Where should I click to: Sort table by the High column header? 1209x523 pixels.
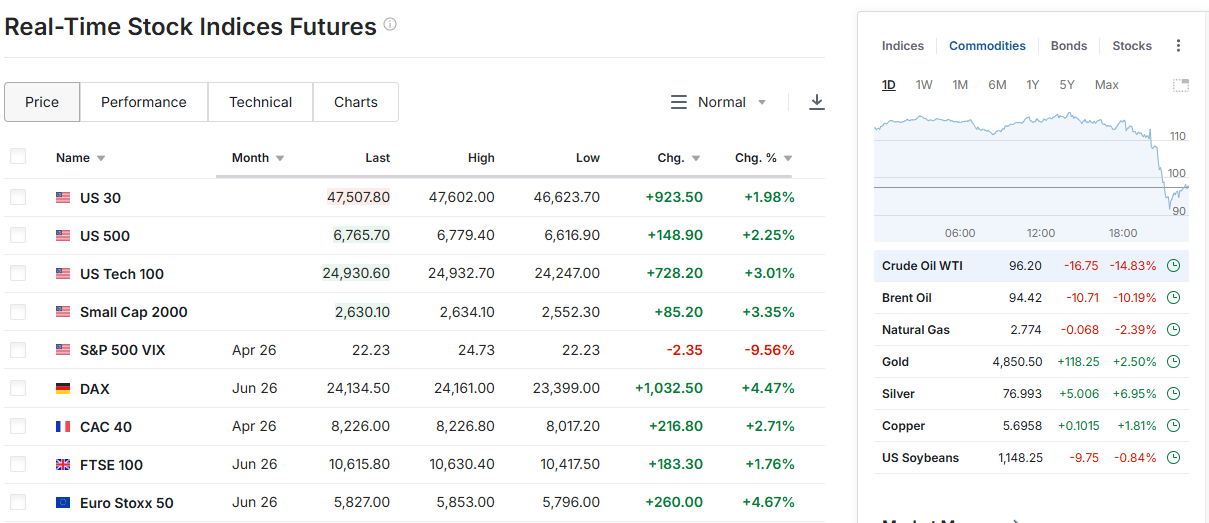pos(481,158)
